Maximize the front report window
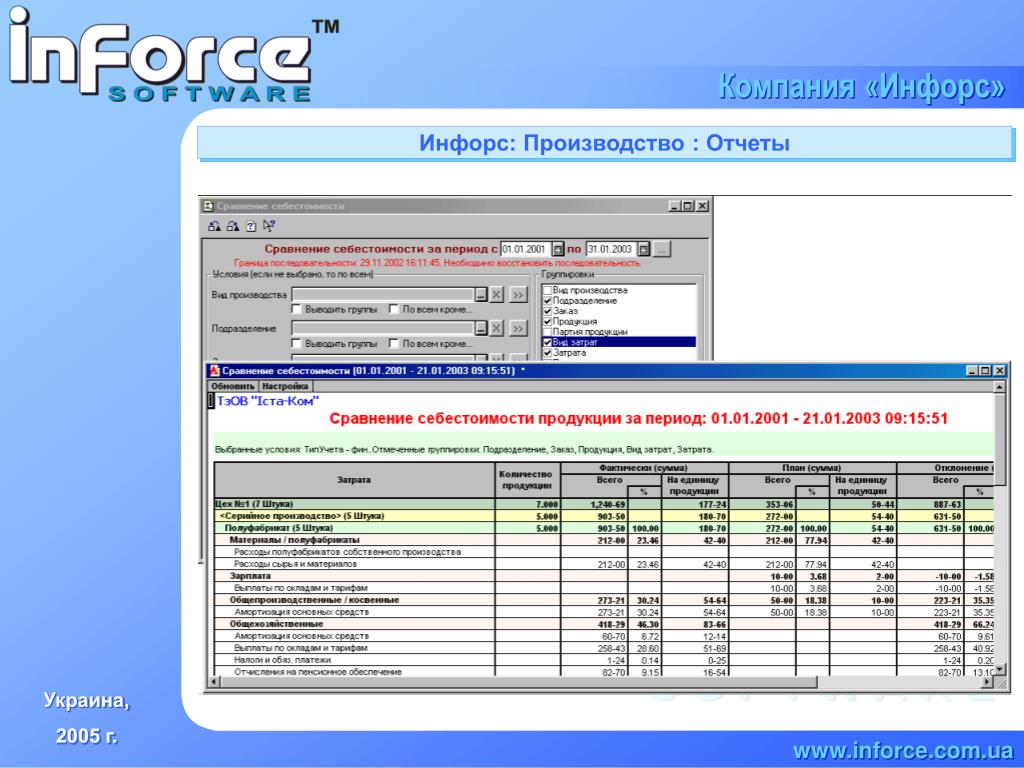 pyautogui.click(x=985, y=370)
